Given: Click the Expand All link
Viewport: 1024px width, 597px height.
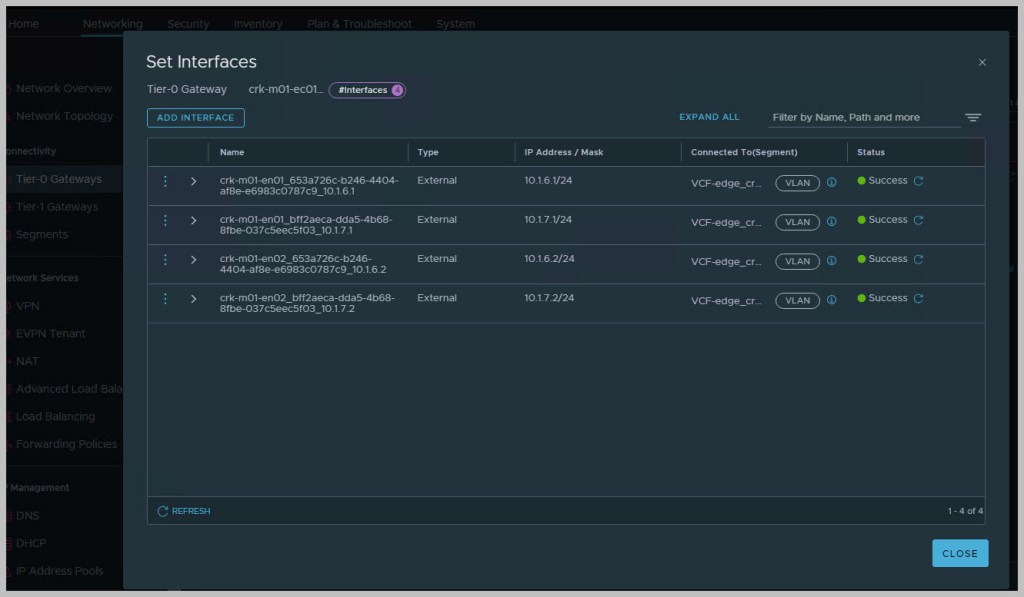Looking at the screenshot, I should (x=709, y=117).
